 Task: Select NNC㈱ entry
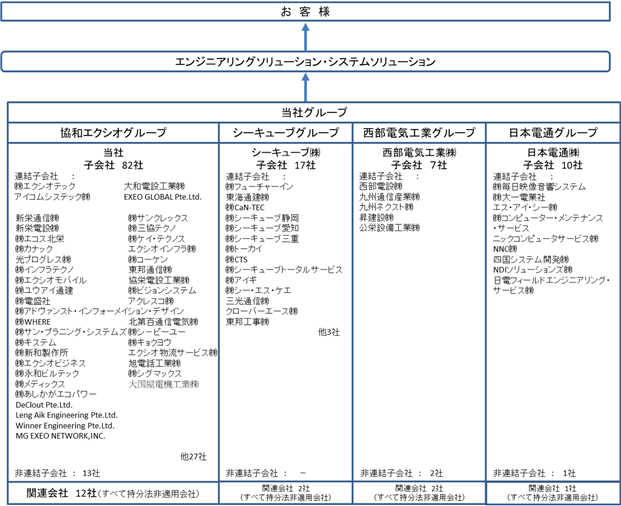click(505, 249)
